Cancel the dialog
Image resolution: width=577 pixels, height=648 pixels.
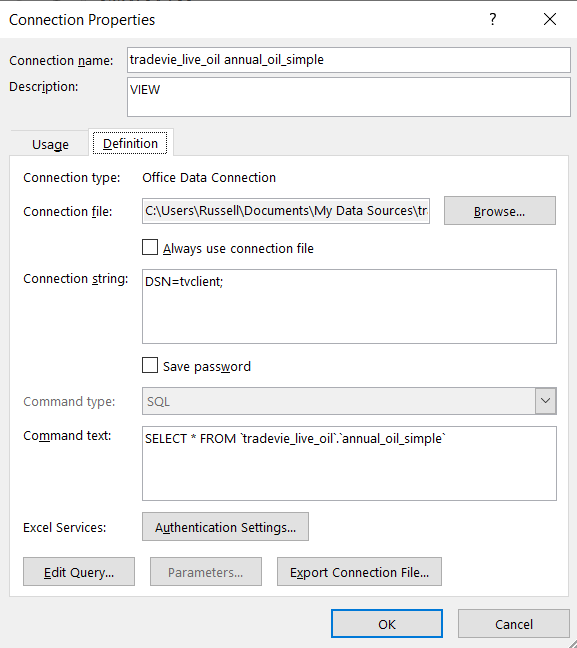click(514, 624)
